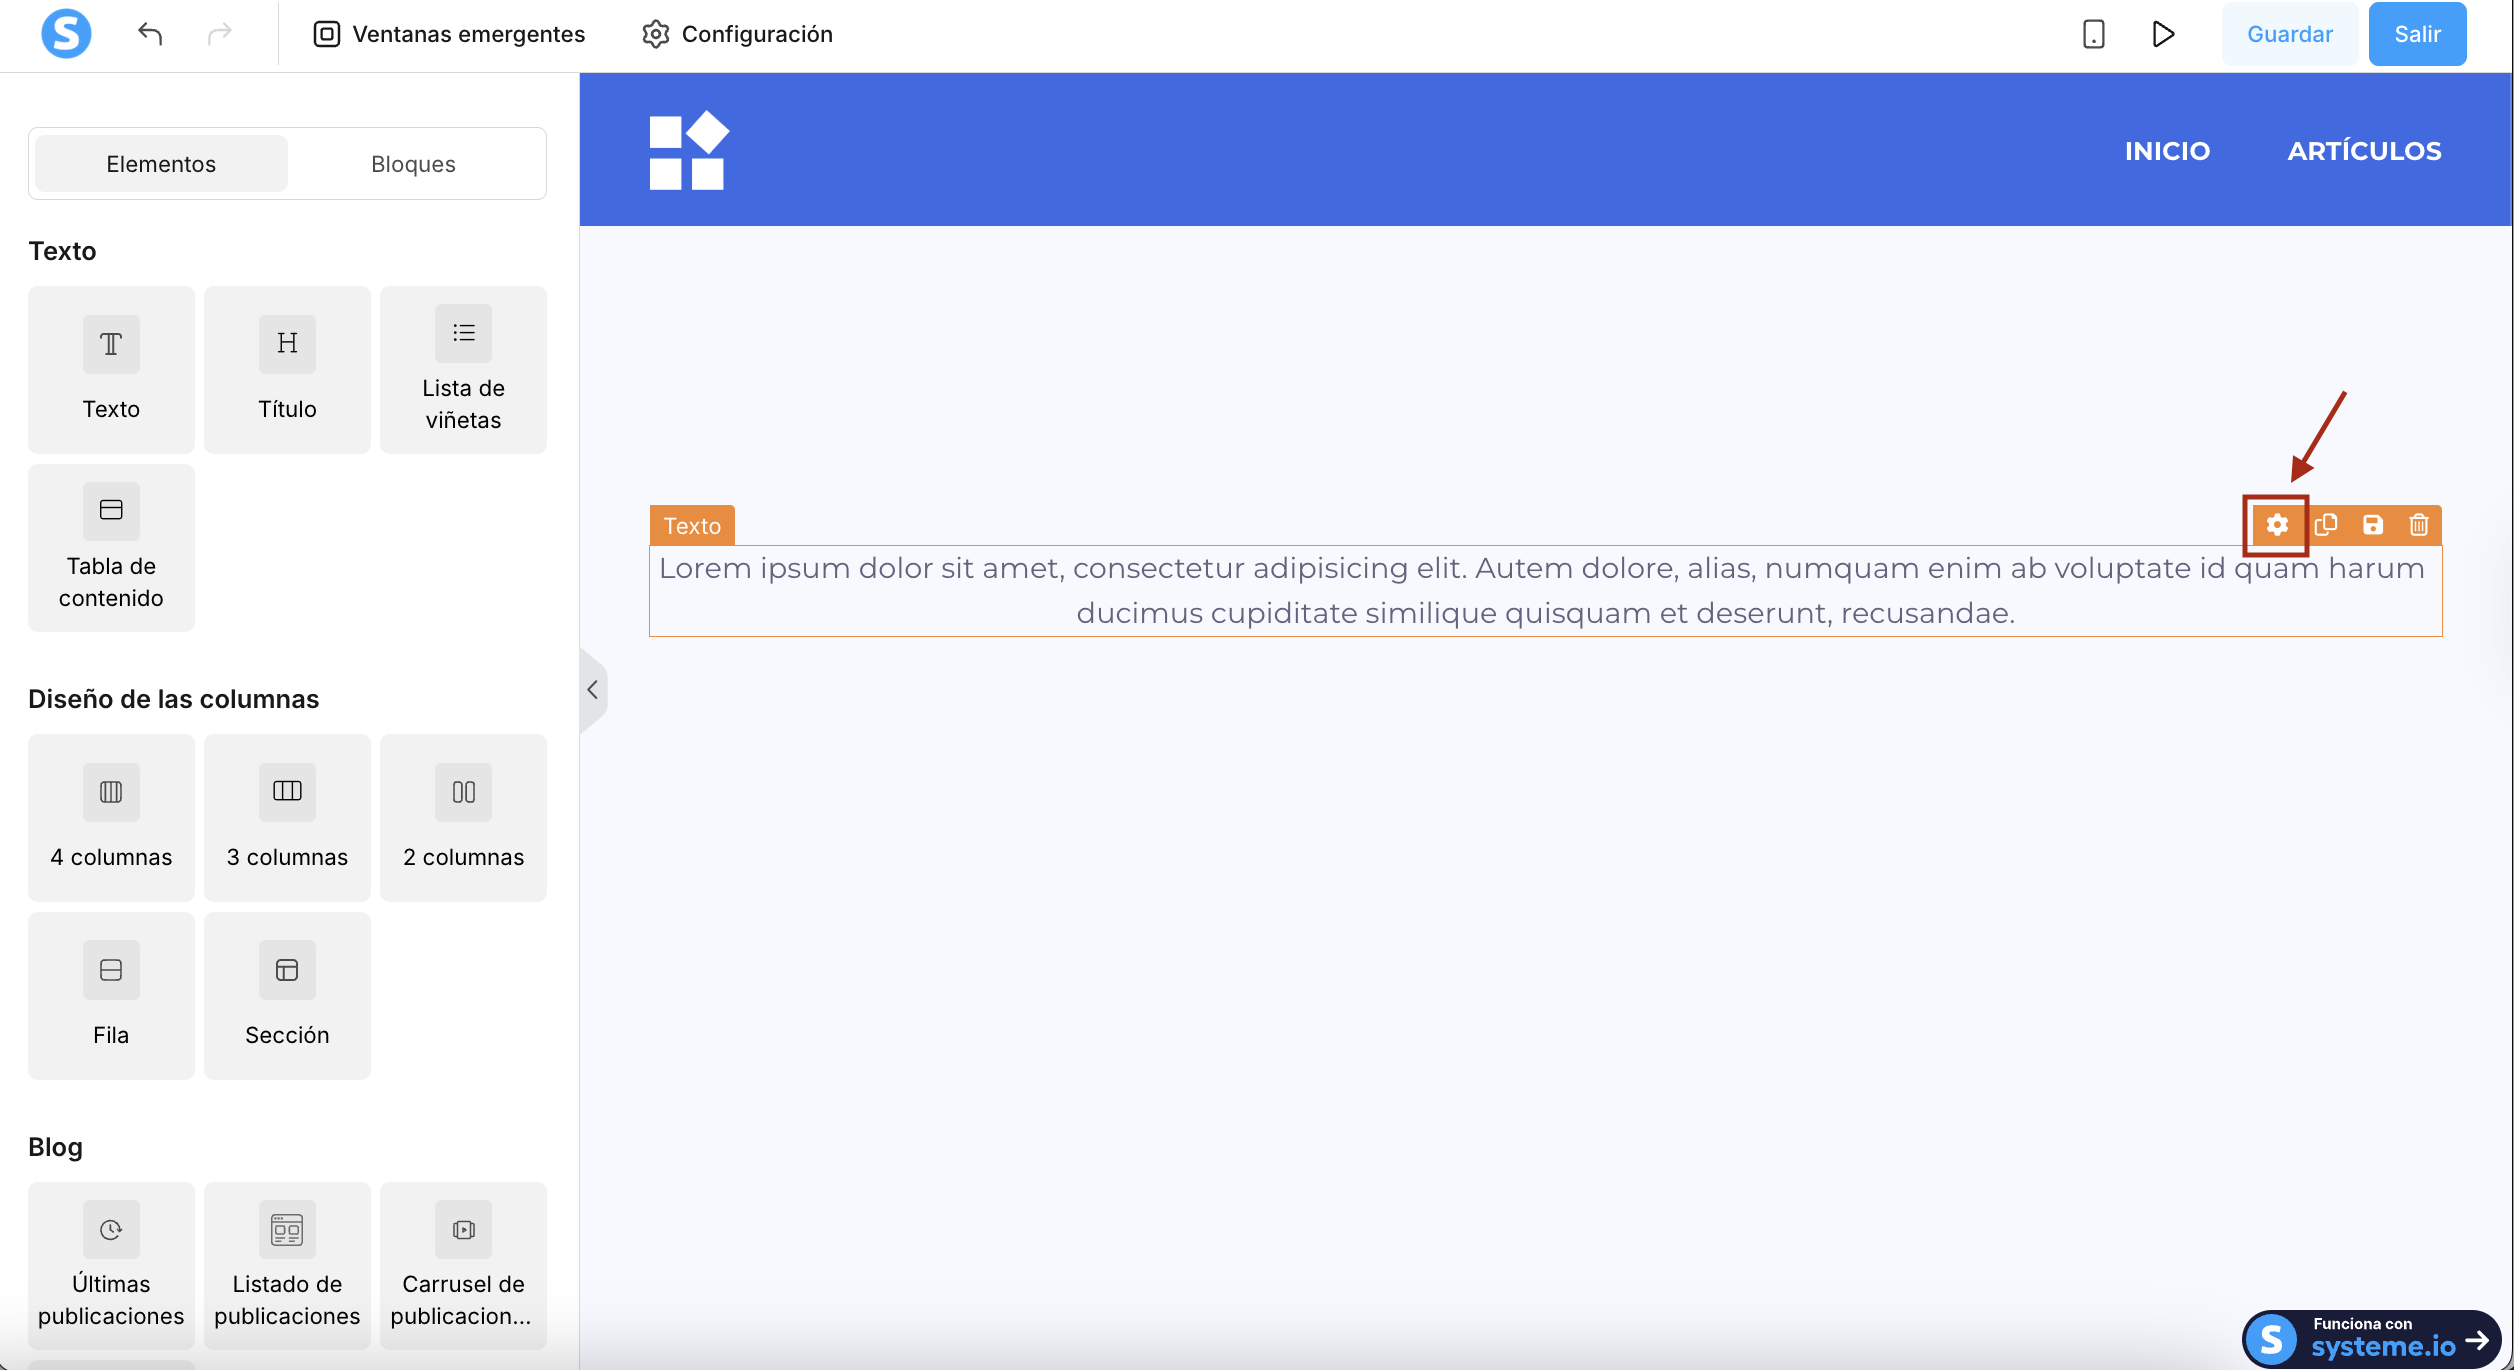Duplicate the selected Texto block

point(2325,525)
